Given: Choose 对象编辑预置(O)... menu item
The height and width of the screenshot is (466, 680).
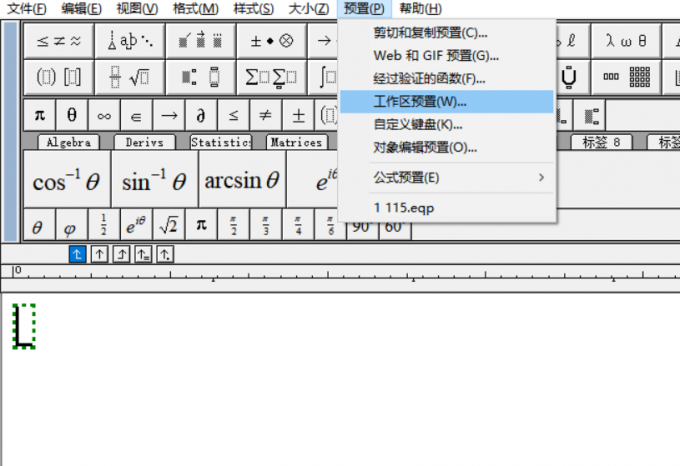Looking at the screenshot, I should point(447,148).
